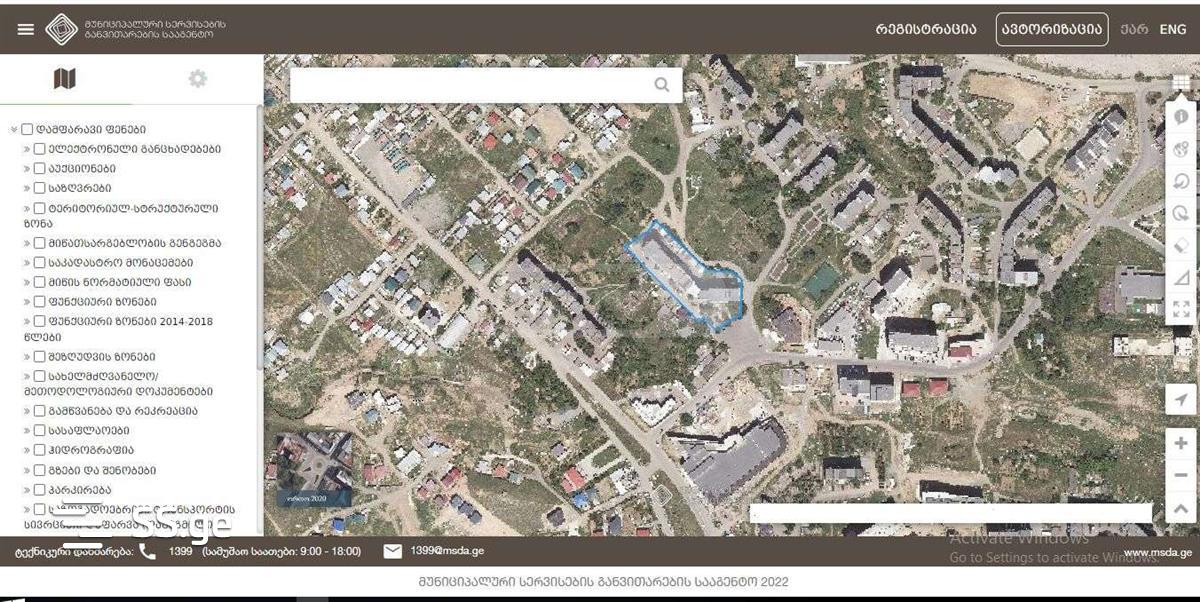
Task: Check the საზღვრები layer checkbox
Action: point(39,188)
